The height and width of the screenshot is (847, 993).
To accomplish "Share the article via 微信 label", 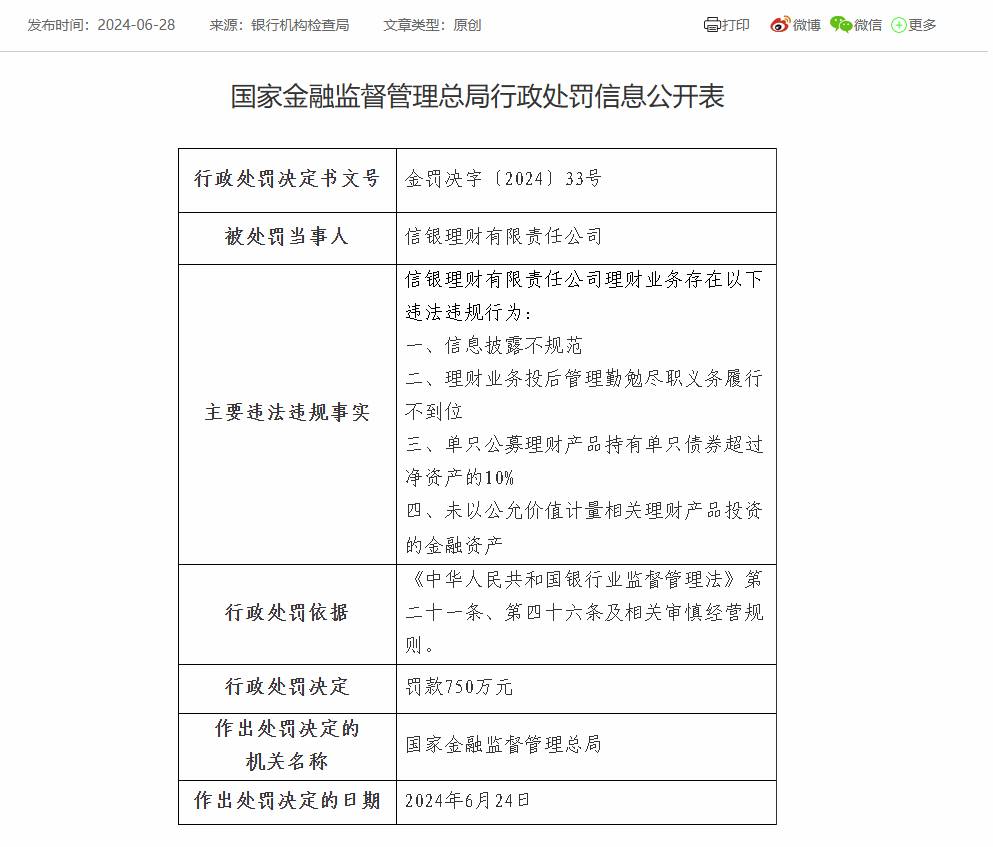I will tap(868, 25).
